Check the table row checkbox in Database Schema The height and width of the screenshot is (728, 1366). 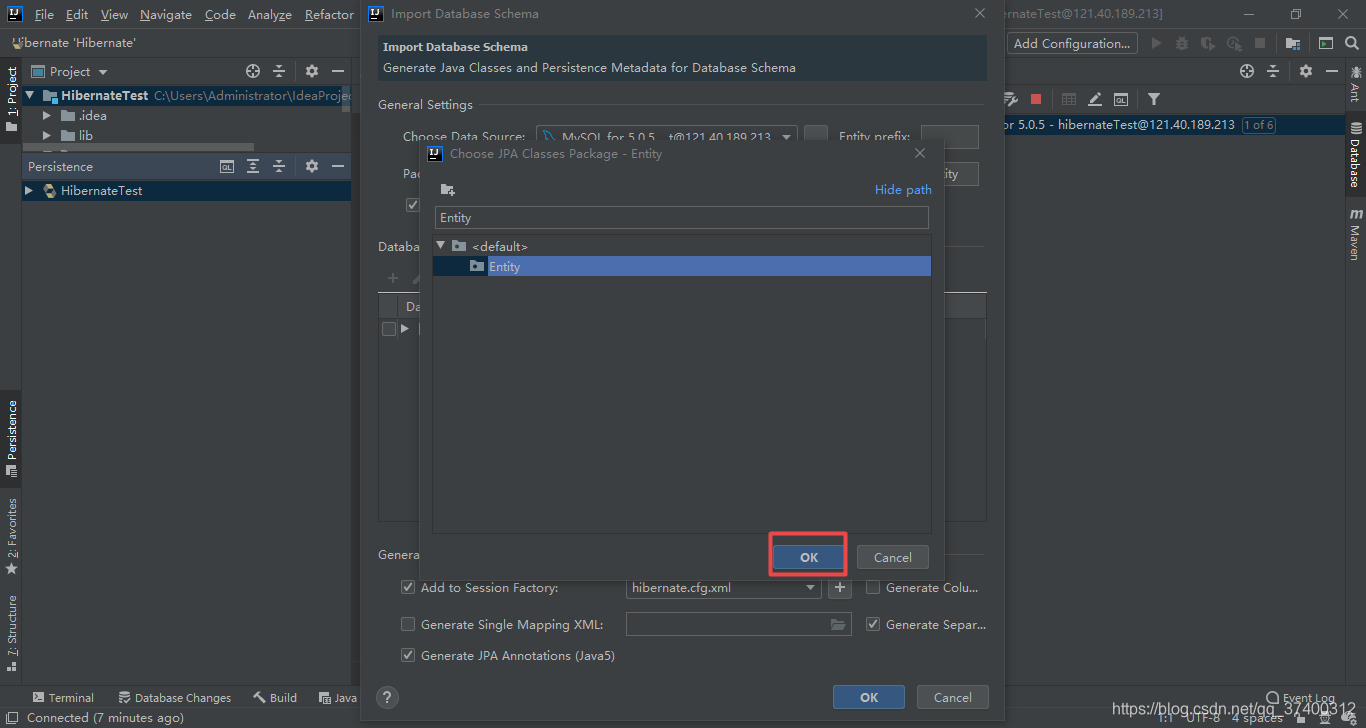[x=389, y=329]
